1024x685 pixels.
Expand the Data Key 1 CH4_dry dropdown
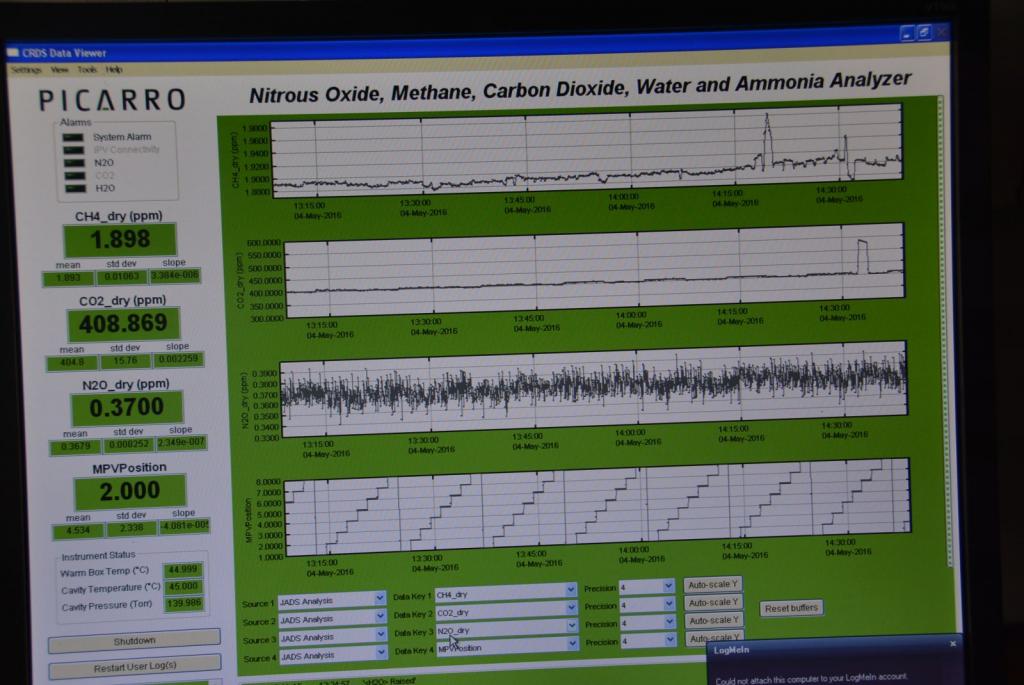(571, 592)
